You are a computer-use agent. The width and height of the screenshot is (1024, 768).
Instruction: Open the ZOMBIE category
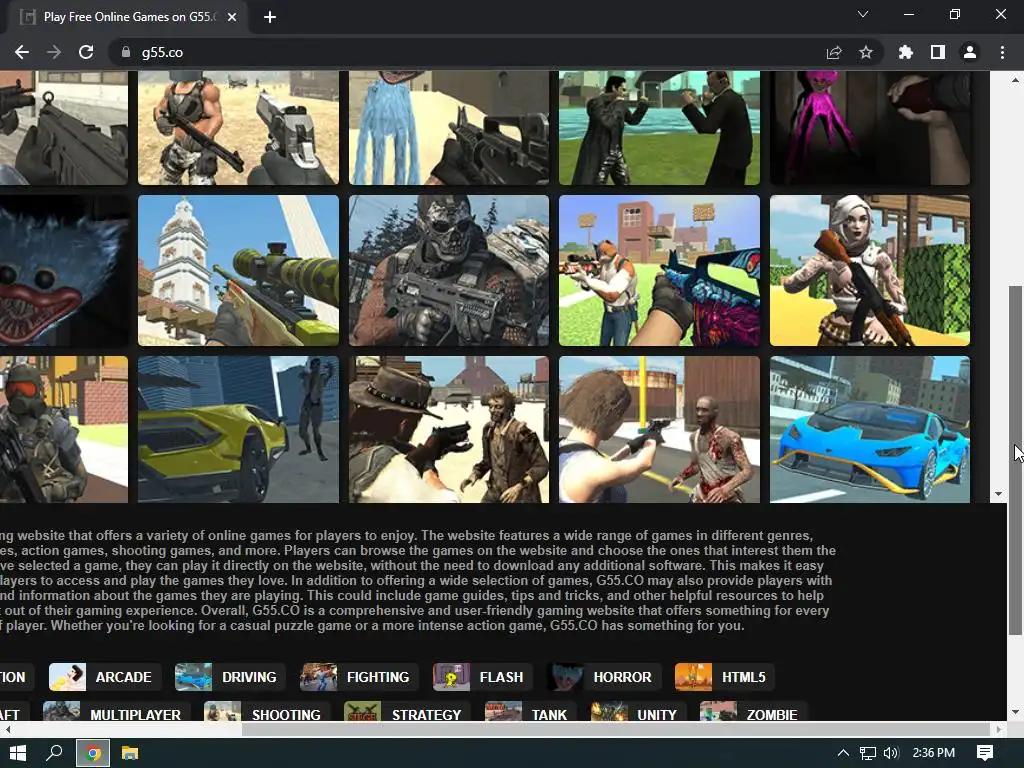pos(753,712)
